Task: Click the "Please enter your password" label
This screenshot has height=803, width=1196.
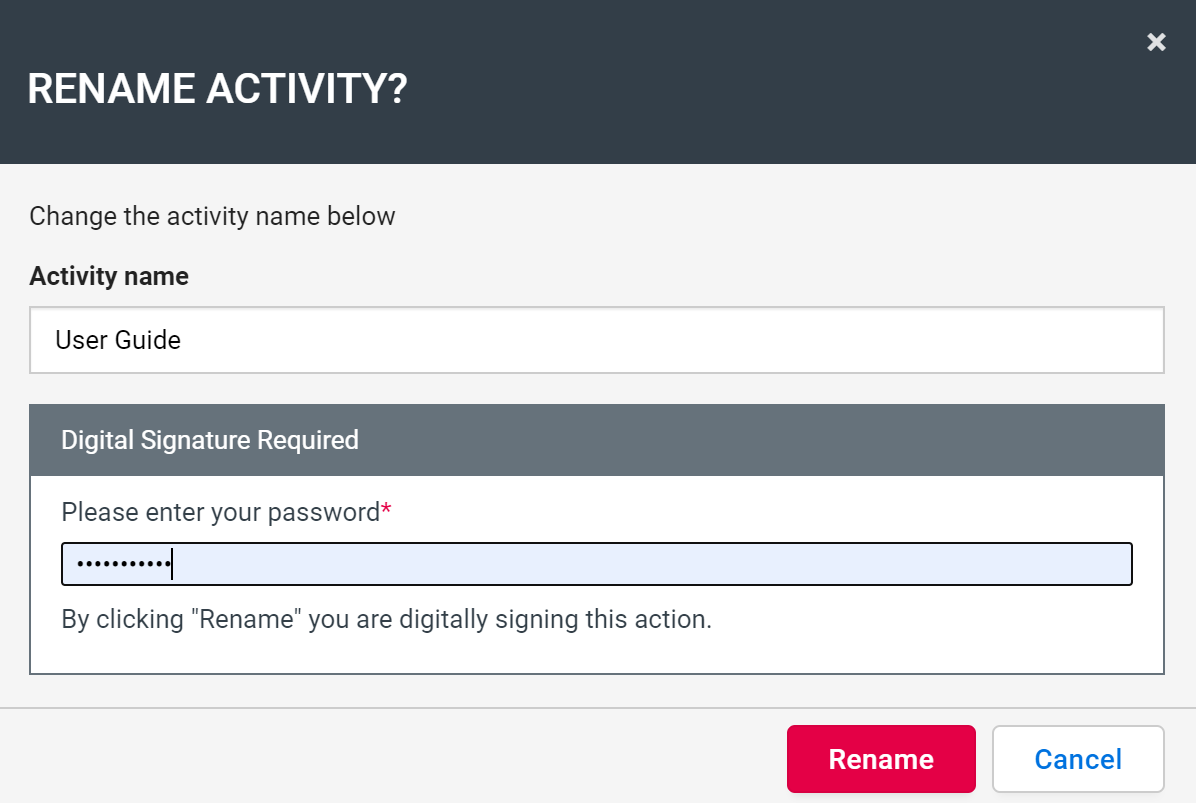Action: (220, 512)
